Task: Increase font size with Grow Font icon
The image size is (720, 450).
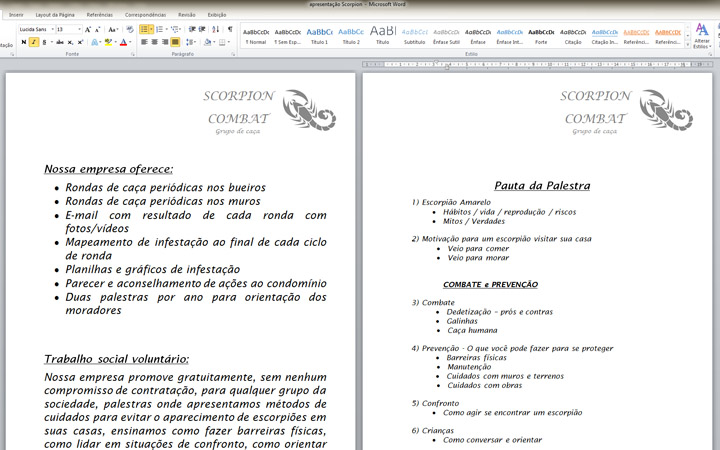Action: [88, 29]
